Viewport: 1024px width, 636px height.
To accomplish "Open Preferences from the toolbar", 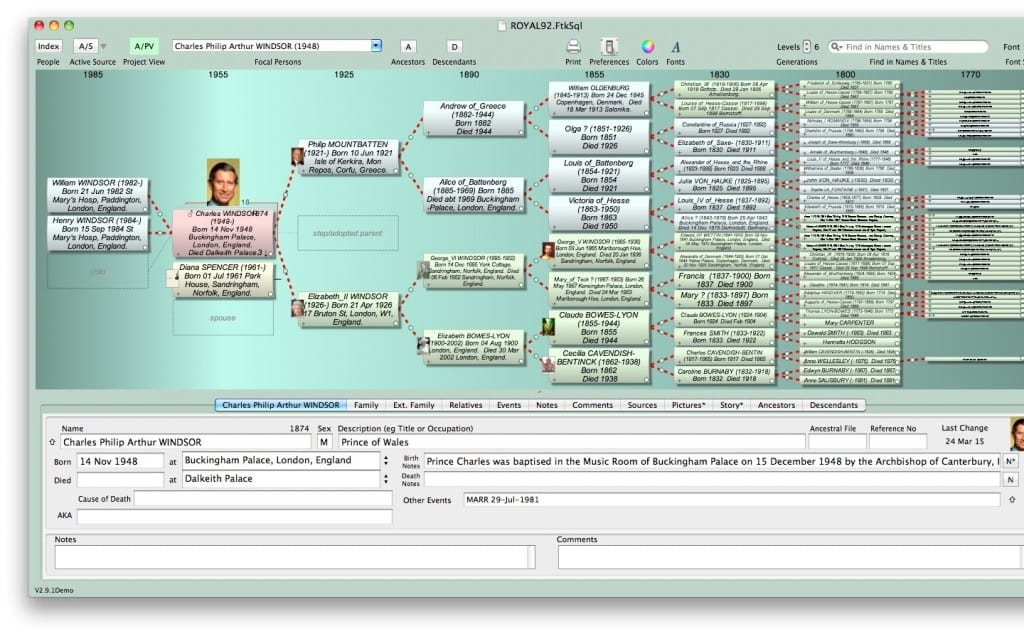I will point(609,46).
